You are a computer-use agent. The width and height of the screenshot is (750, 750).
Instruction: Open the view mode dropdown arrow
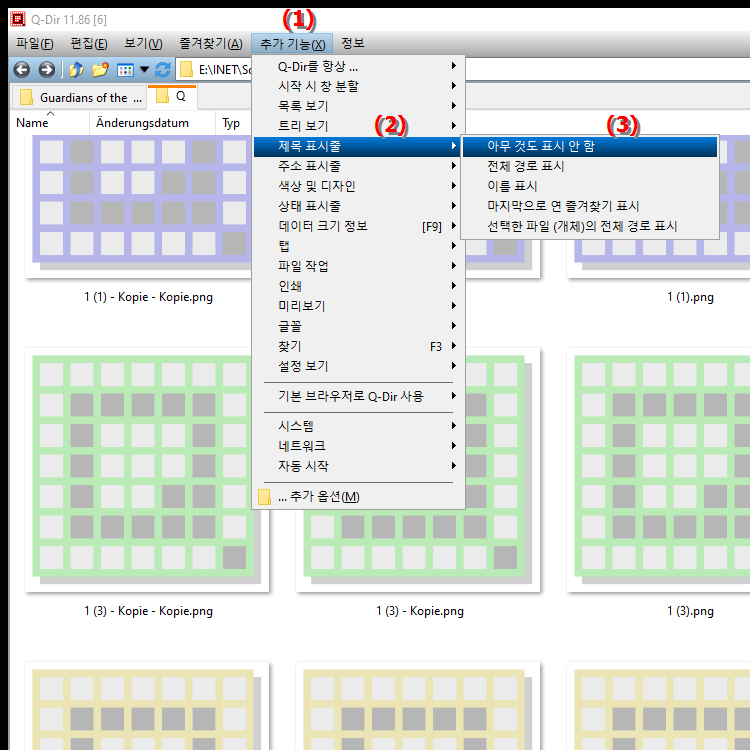click(144, 70)
